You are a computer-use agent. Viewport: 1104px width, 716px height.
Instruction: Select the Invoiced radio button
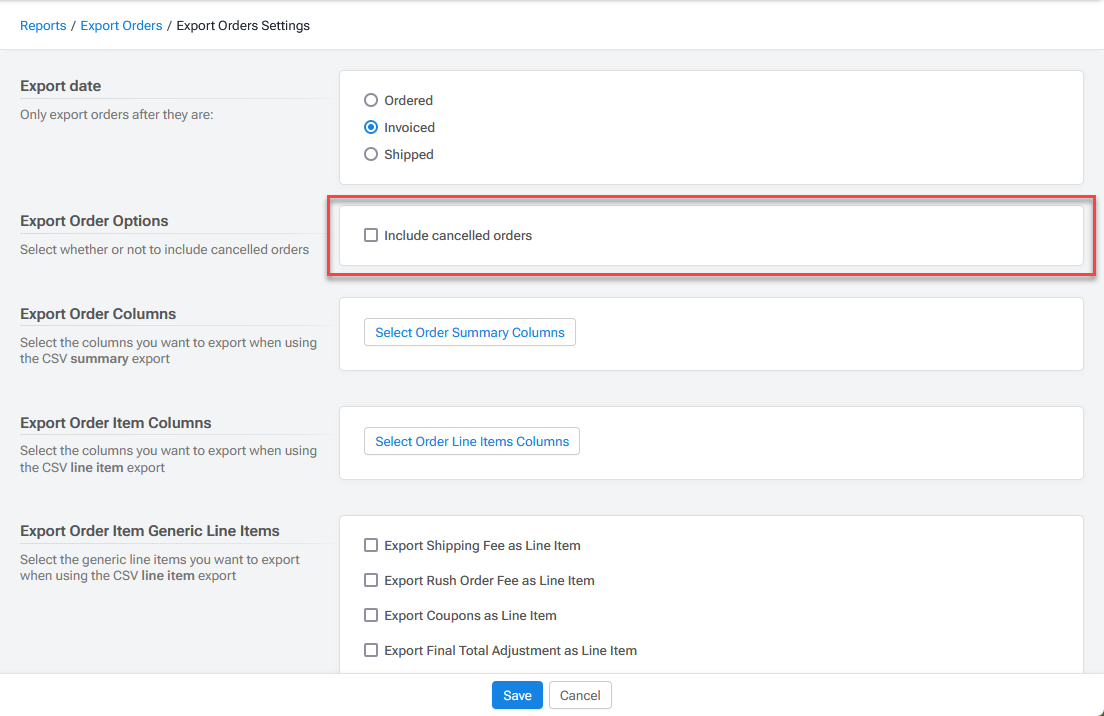tap(371, 127)
